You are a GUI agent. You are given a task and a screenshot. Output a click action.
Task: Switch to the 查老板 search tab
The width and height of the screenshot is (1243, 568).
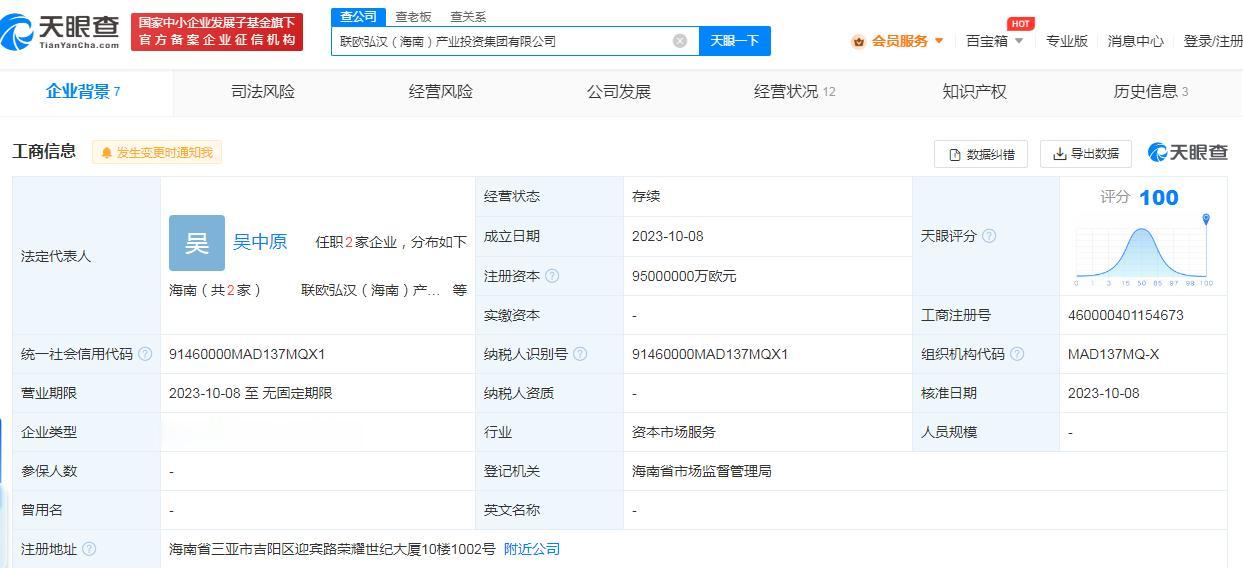(413, 17)
